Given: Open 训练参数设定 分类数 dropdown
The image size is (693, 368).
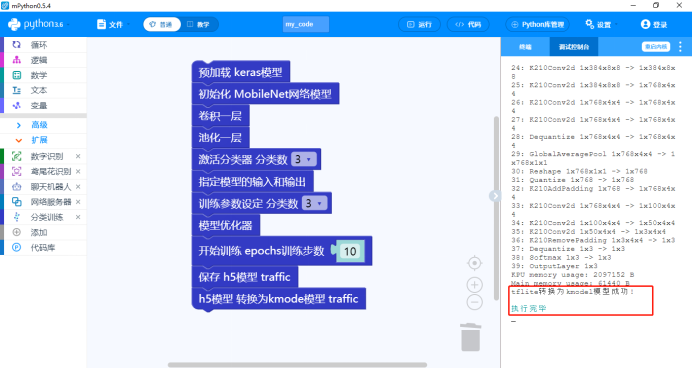Looking at the screenshot, I should pyautogui.click(x=314, y=203).
